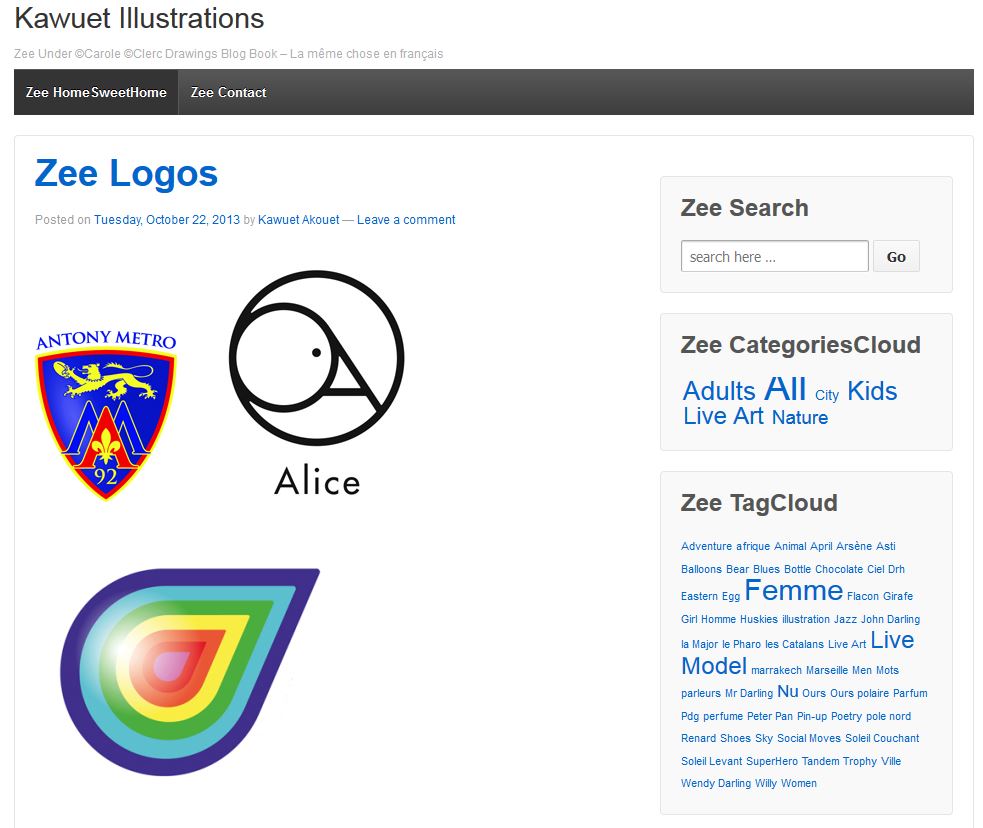983x828 pixels.
Task: Open the Alice circle logo image
Action: coord(317,383)
